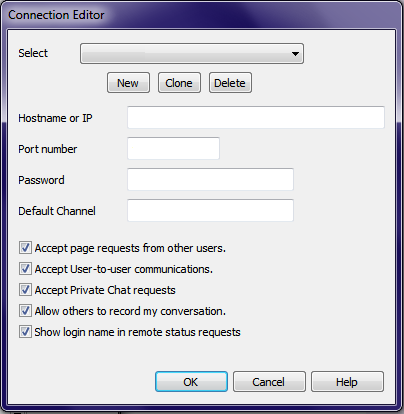404x414 pixels.
Task: Open the Select connection dropdown
Action: click(192, 53)
